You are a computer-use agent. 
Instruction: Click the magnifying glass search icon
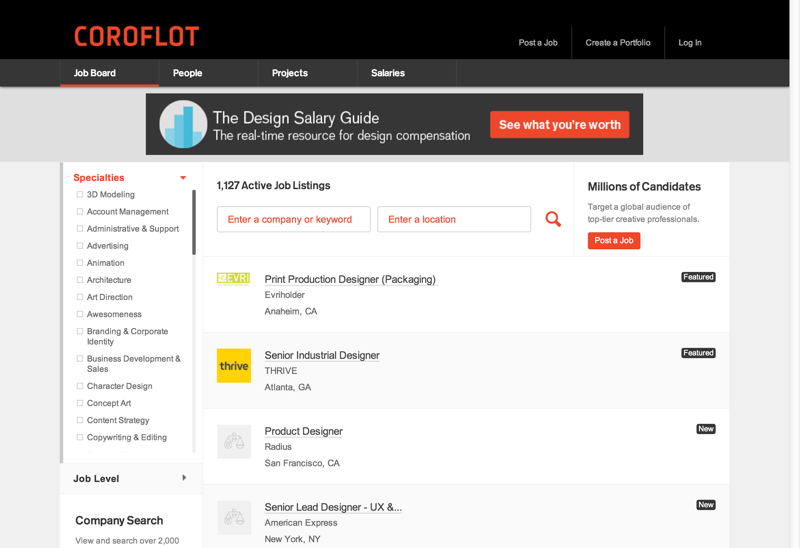click(x=553, y=219)
